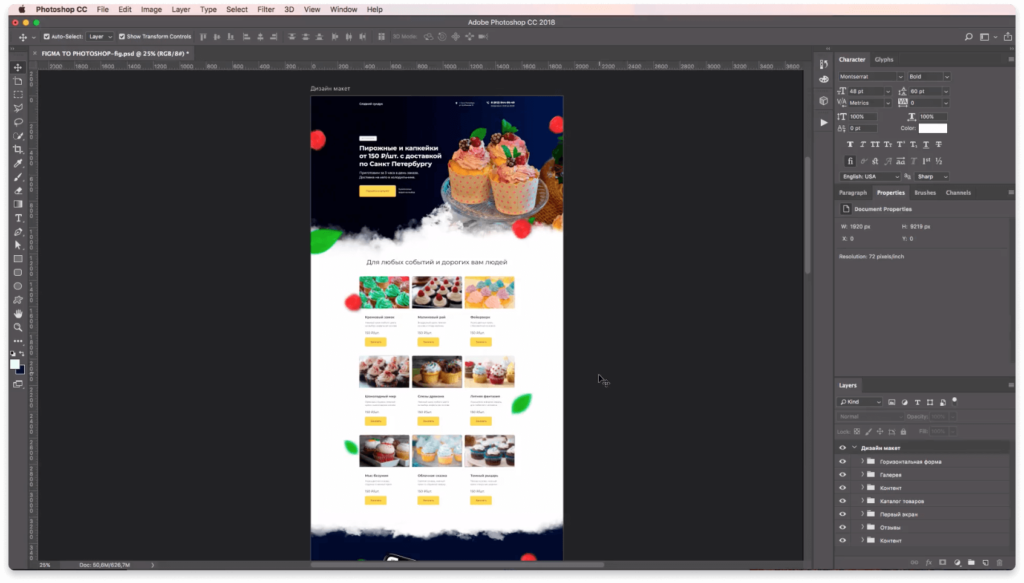This screenshot has width=1024, height=583.
Task: Activate the Zoom tool
Action: pos(18,327)
